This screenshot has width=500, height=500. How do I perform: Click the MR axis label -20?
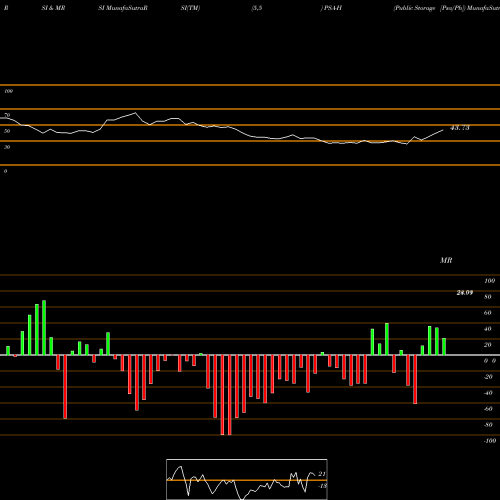(x=488, y=377)
